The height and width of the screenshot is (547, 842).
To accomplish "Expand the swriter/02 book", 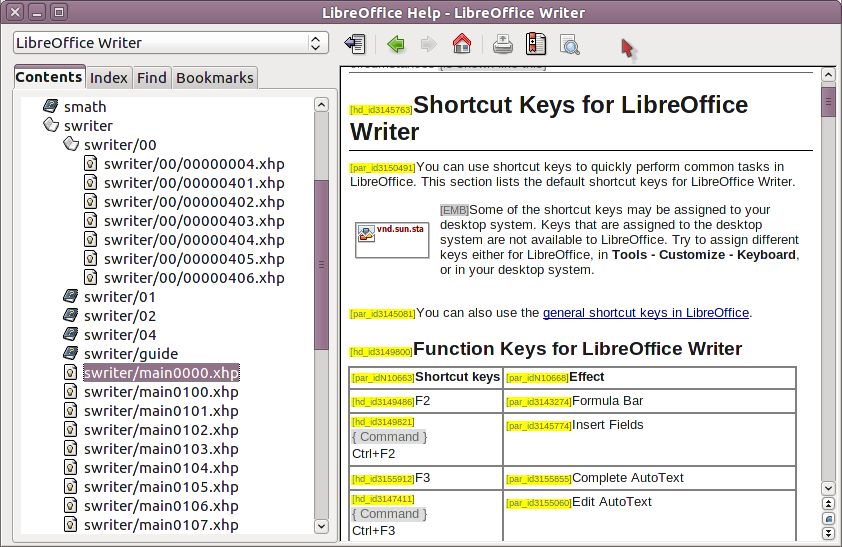I will click(70, 315).
